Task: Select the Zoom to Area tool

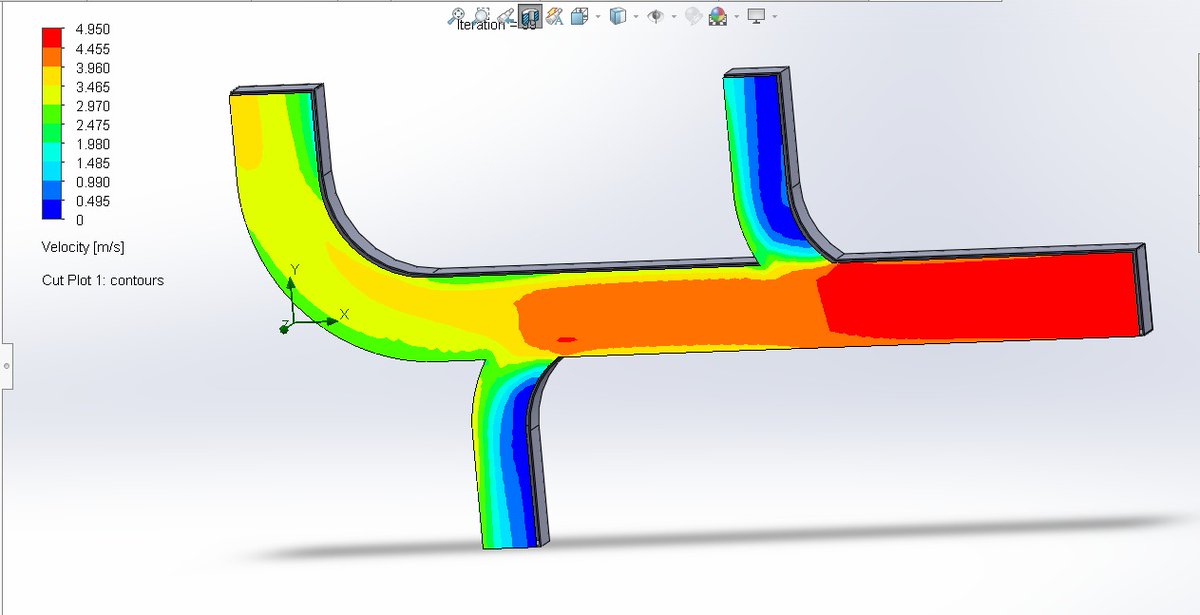Action: click(480, 16)
